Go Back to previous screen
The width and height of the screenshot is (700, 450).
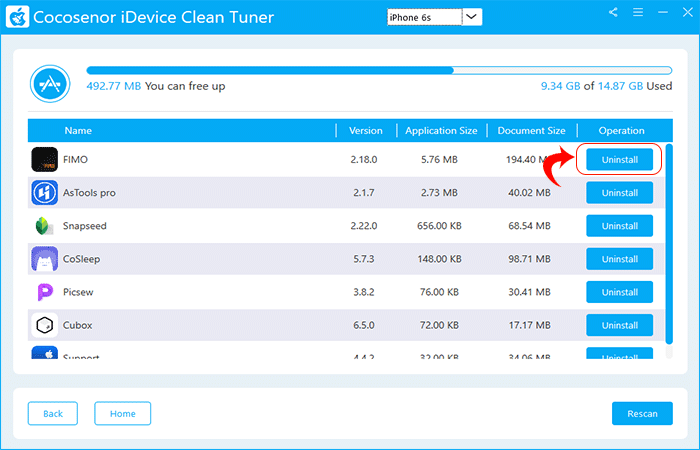[53, 413]
